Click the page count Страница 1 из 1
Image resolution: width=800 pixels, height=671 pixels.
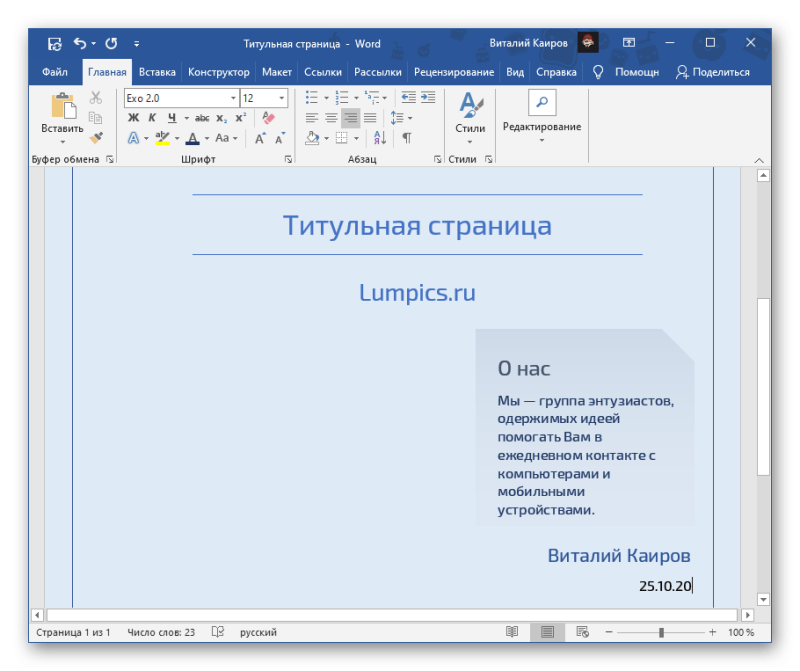click(73, 632)
